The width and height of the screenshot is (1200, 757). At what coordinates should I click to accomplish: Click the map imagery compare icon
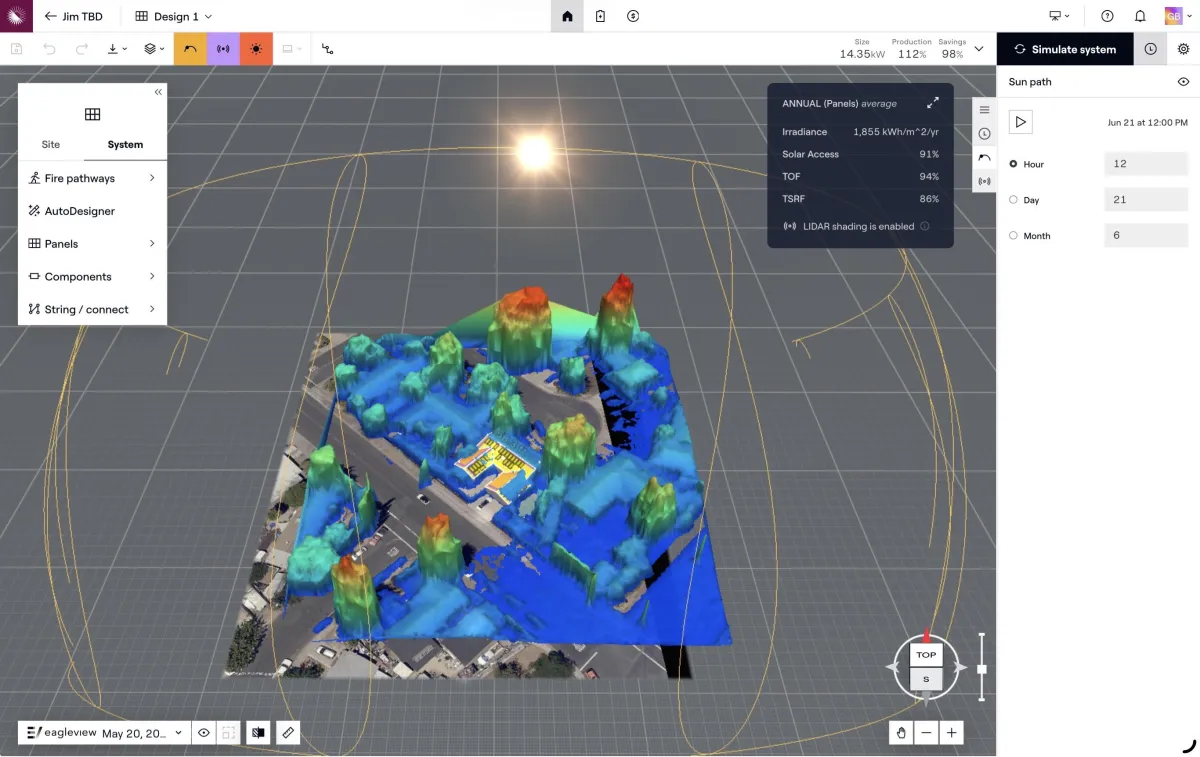(x=258, y=733)
